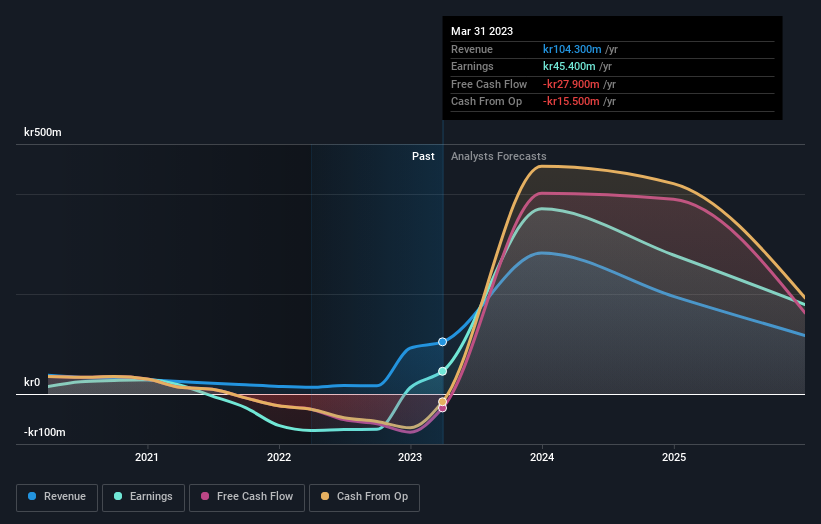Click the Earnings row label in tooltip
821x524 pixels.
[x=472, y=66]
